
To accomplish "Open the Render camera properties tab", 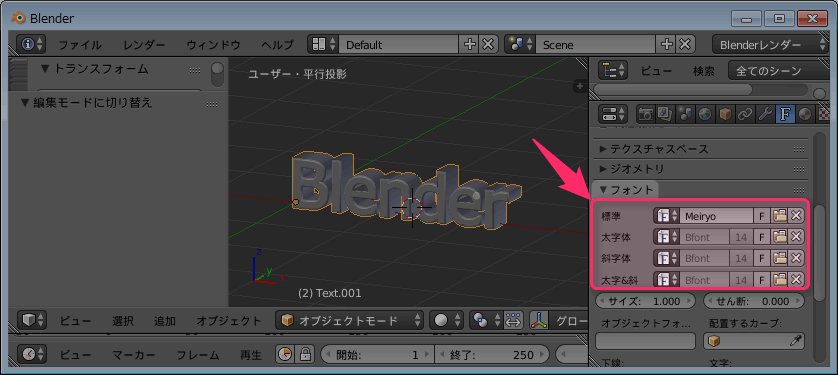I will (647, 114).
